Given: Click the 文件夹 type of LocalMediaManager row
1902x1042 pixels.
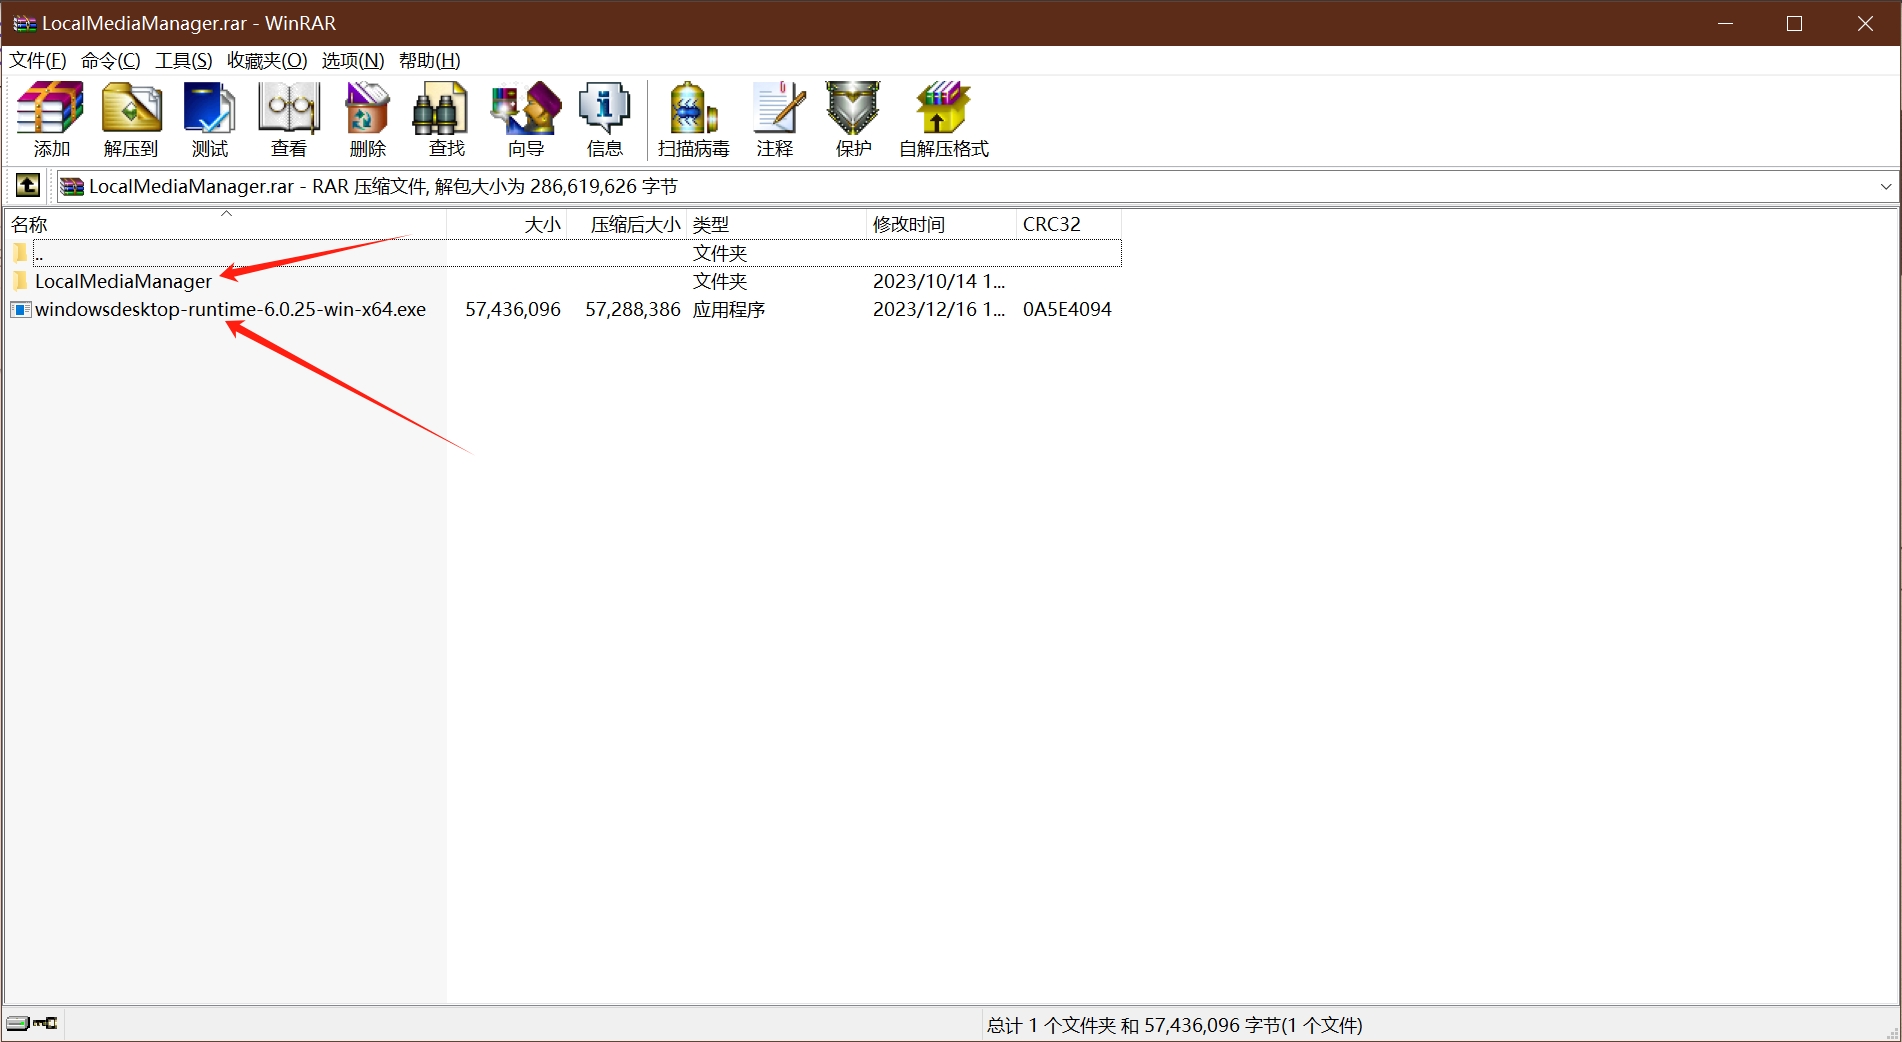Looking at the screenshot, I should click(x=720, y=281).
